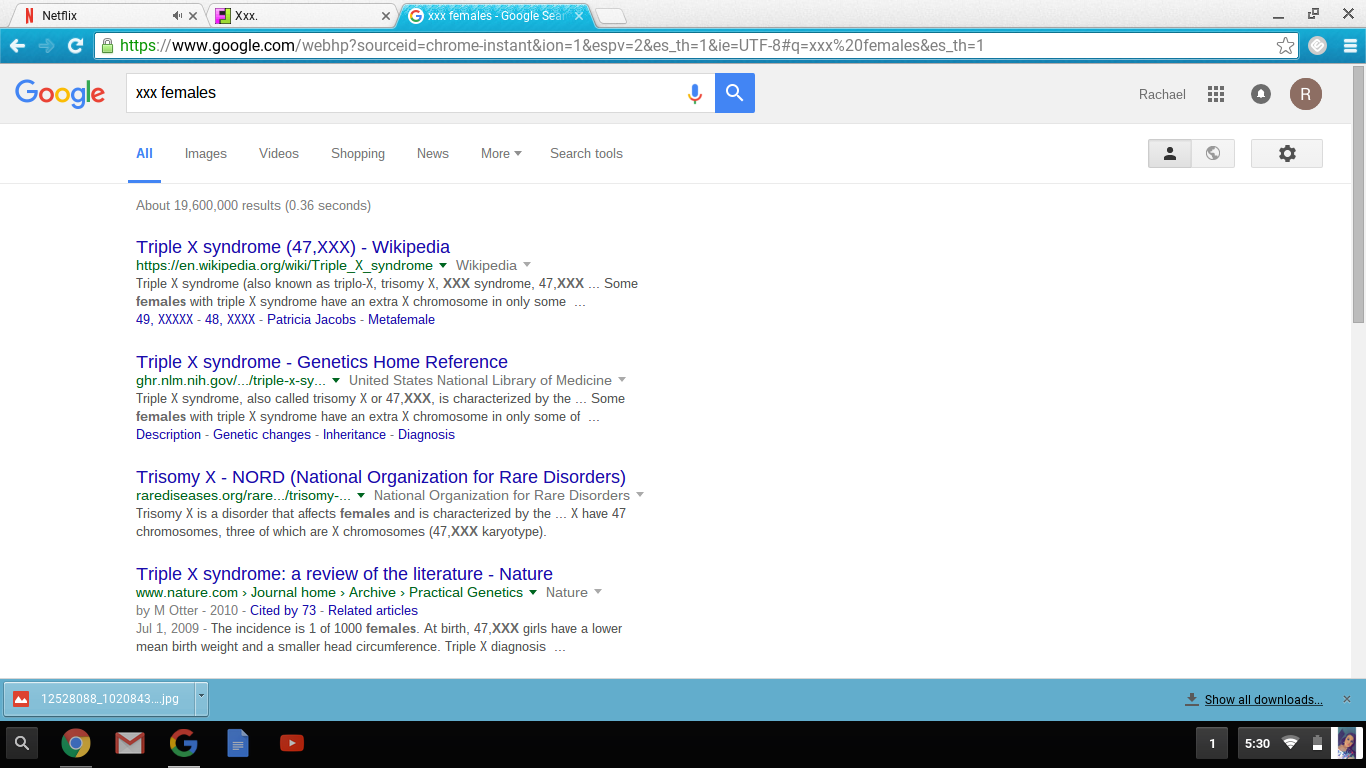Expand the More search categories dropdown
Image resolution: width=1366 pixels, height=768 pixels.
click(501, 153)
